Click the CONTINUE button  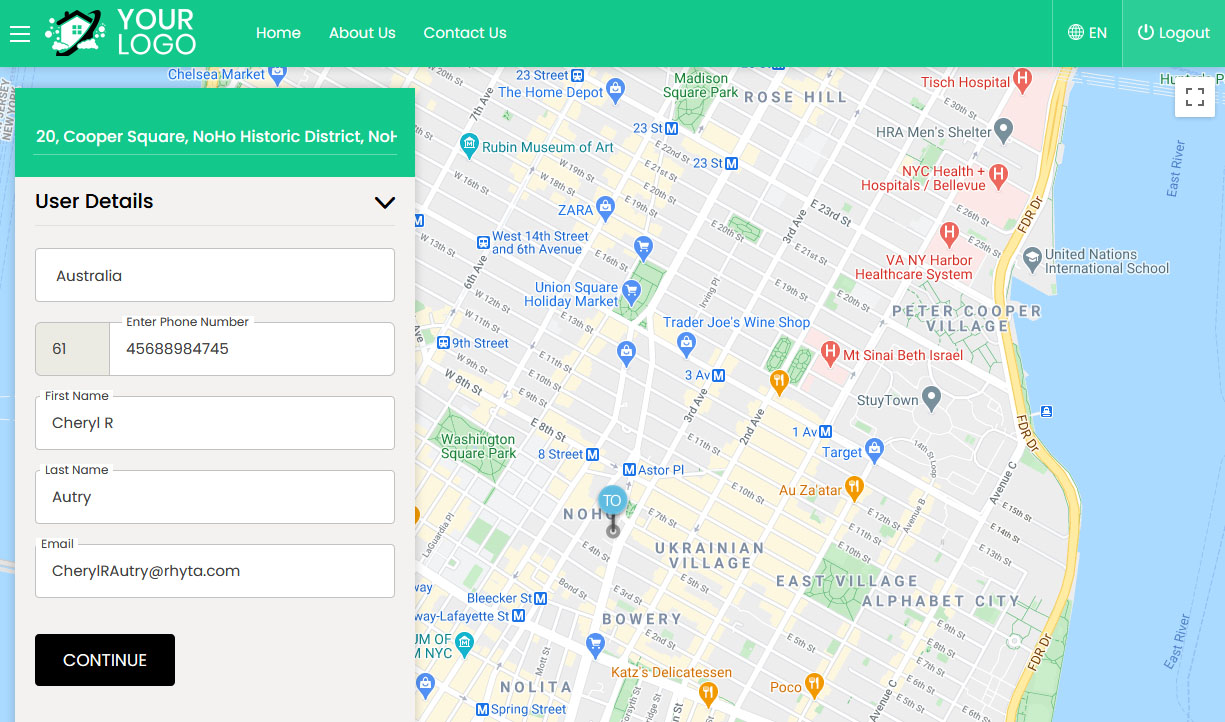(x=105, y=660)
